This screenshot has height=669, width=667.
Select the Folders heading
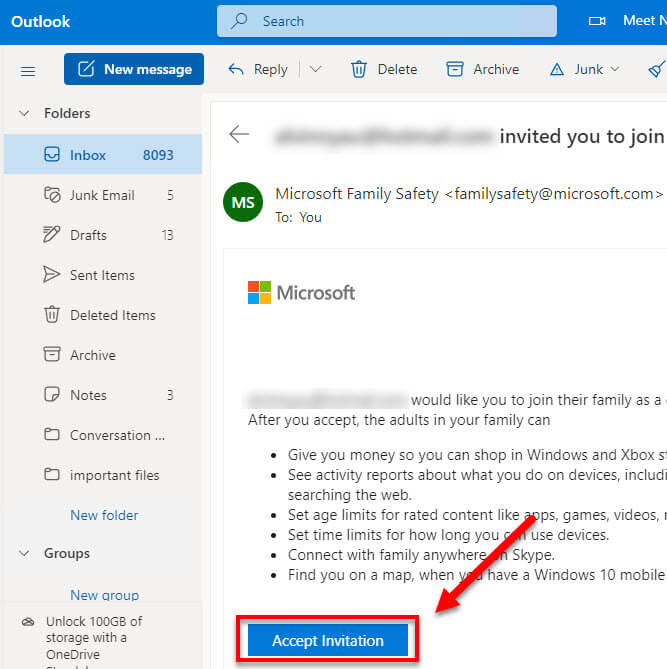(67, 113)
